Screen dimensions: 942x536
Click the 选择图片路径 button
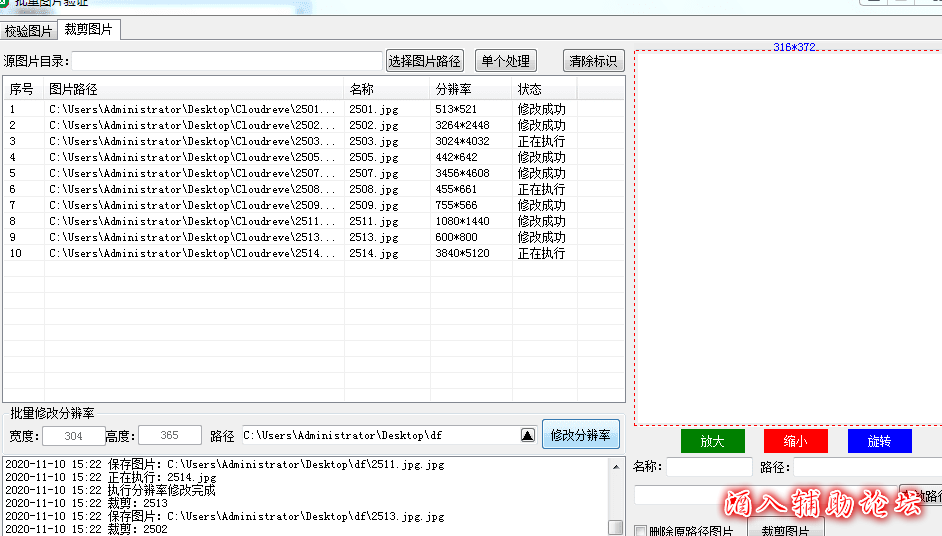(x=425, y=61)
